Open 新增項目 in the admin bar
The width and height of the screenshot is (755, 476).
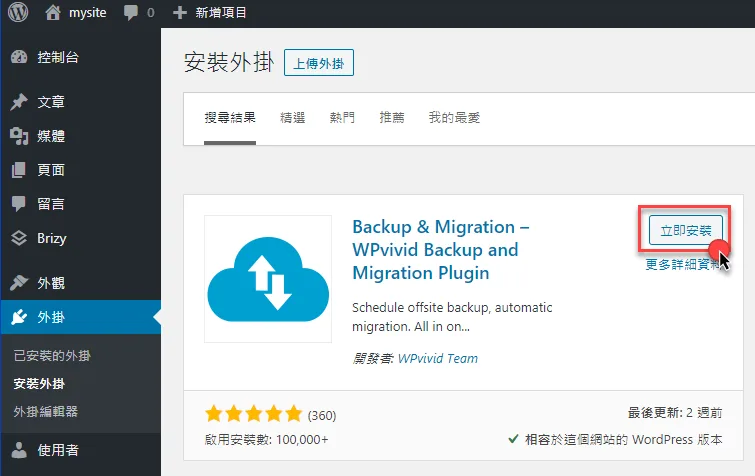tap(221, 13)
